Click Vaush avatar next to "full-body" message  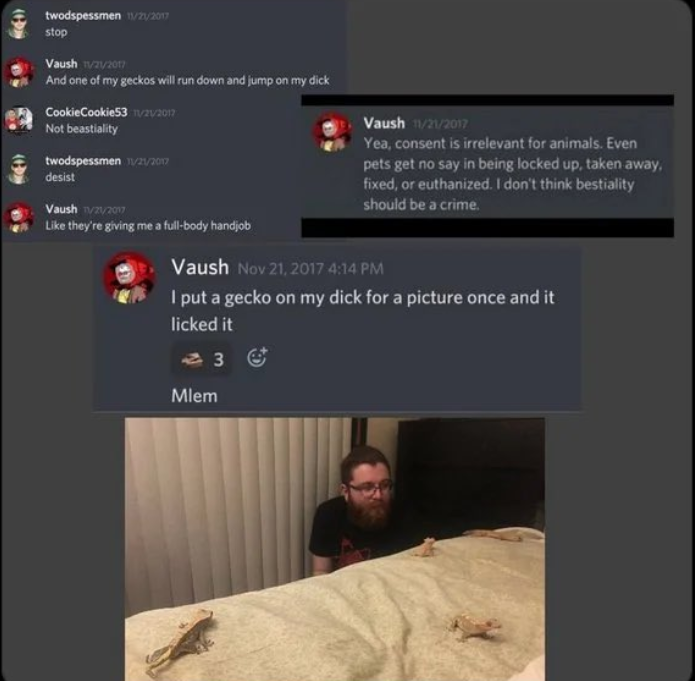[x=19, y=217]
